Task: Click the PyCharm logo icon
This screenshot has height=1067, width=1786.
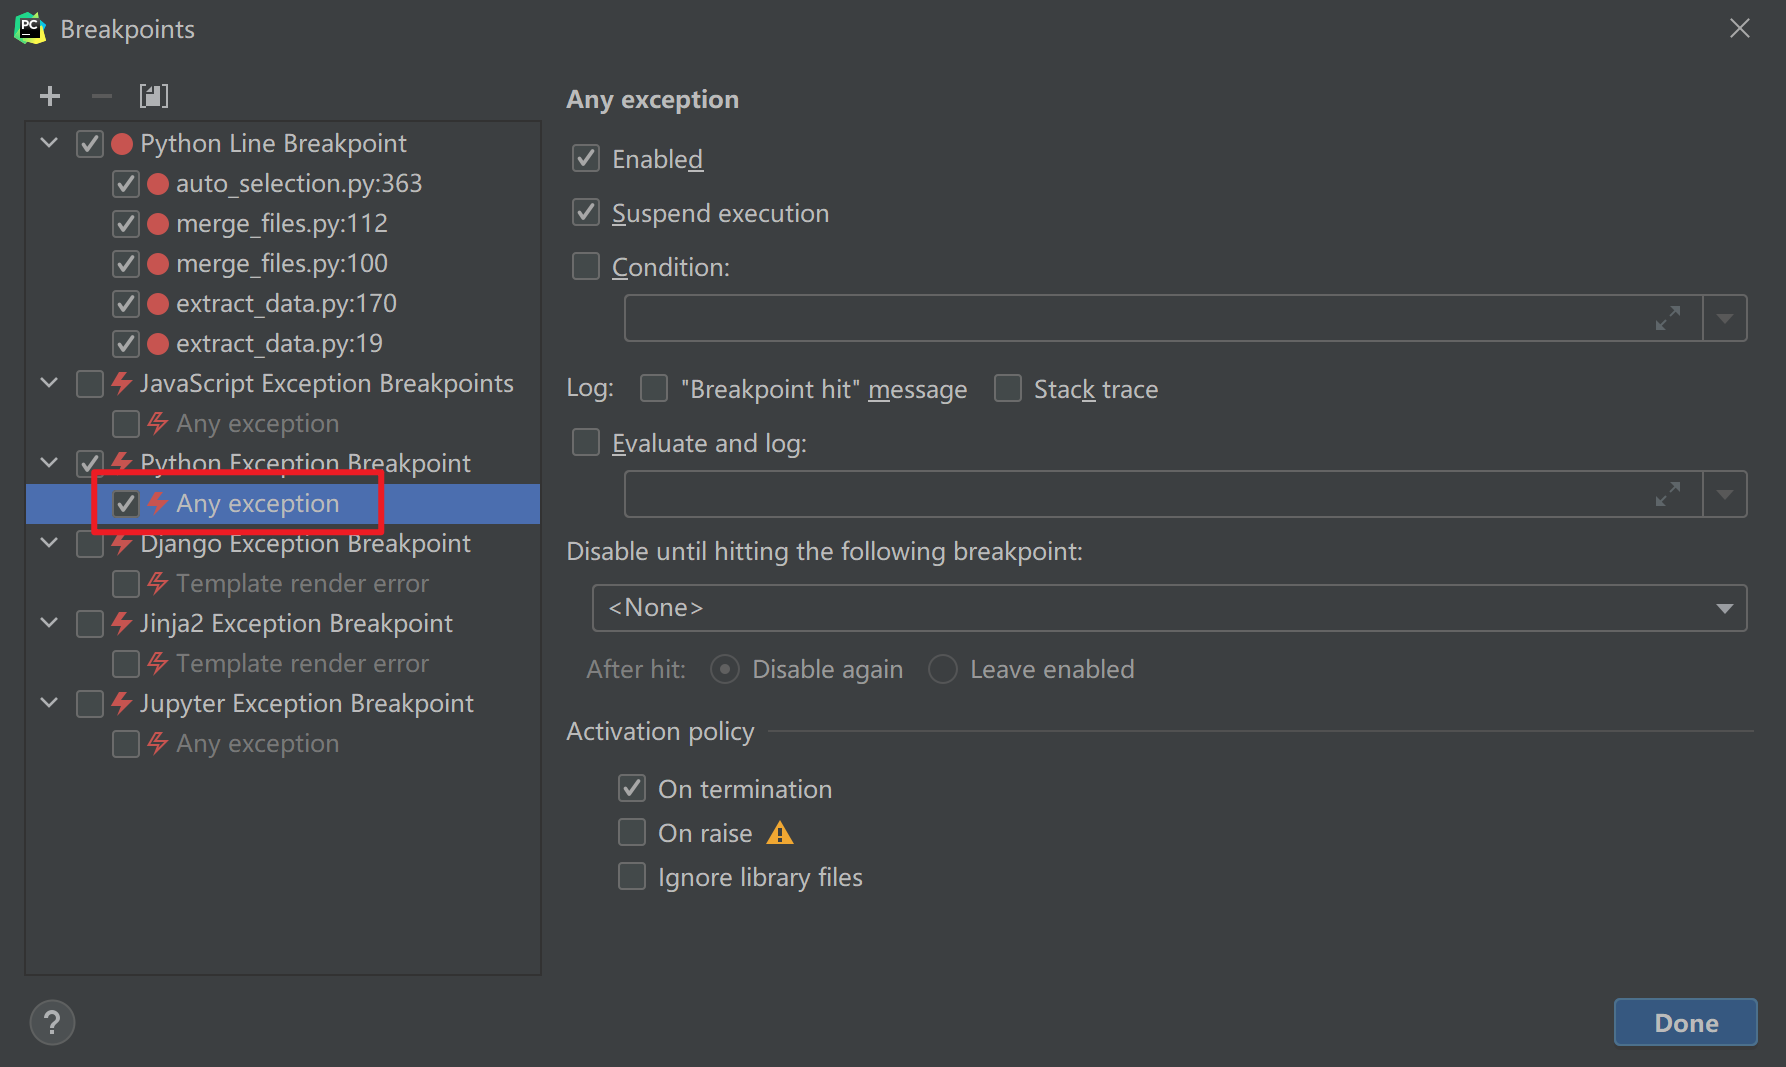Action: 30,29
